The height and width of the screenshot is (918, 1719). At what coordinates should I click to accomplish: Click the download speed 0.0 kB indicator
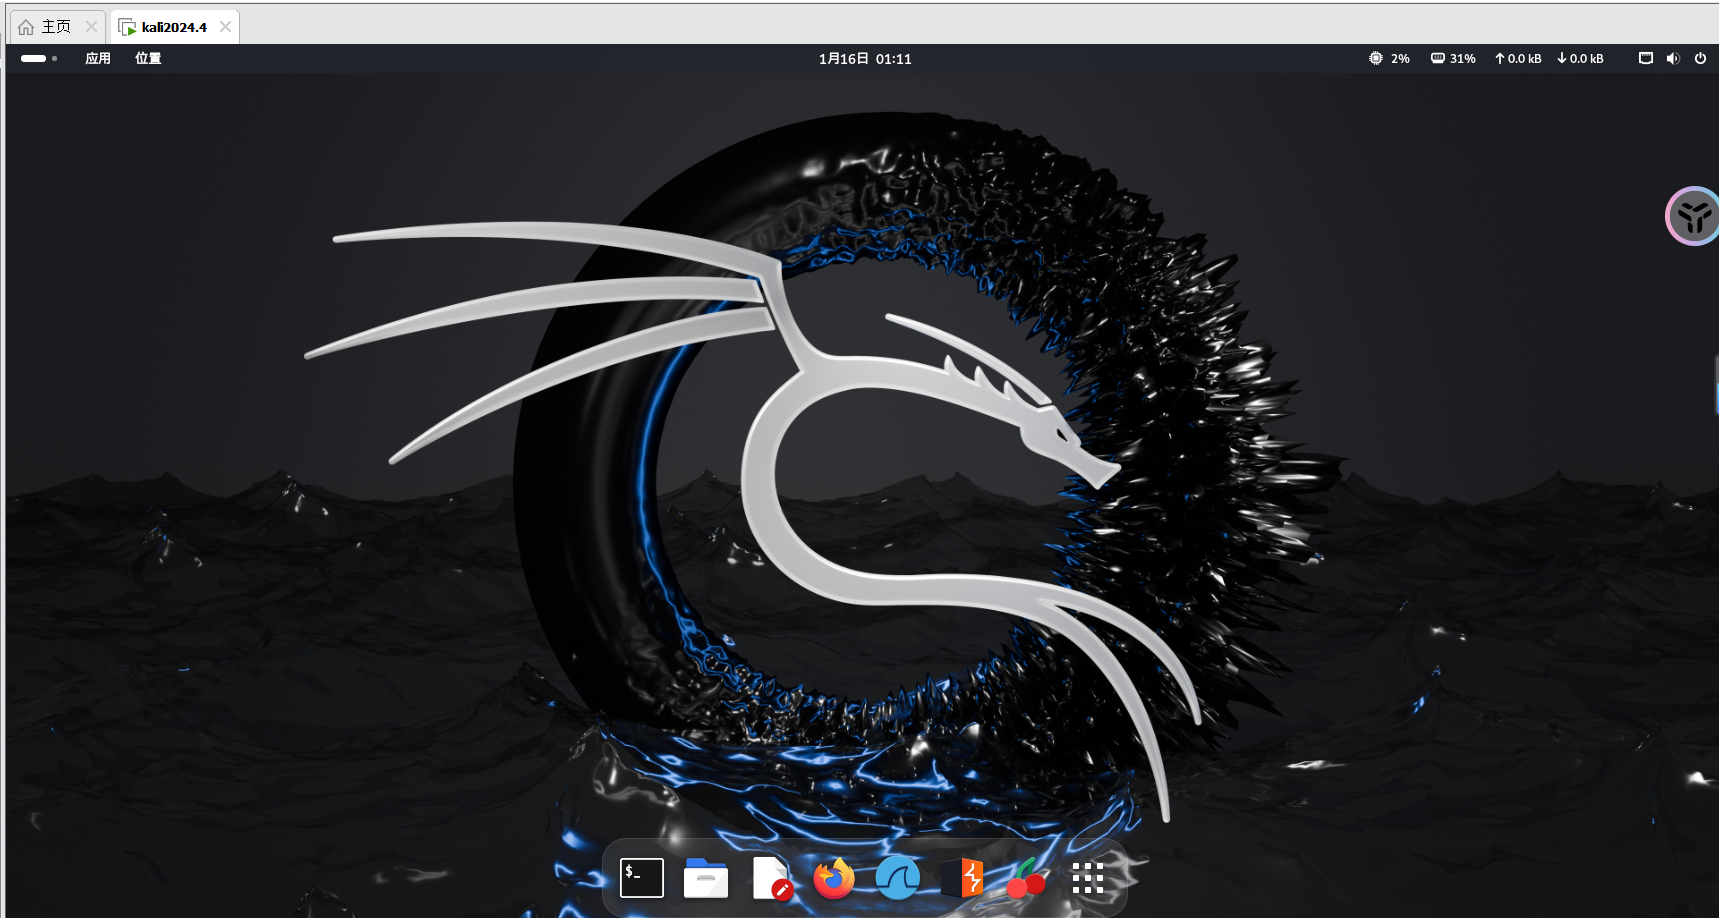pyautogui.click(x=1580, y=58)
